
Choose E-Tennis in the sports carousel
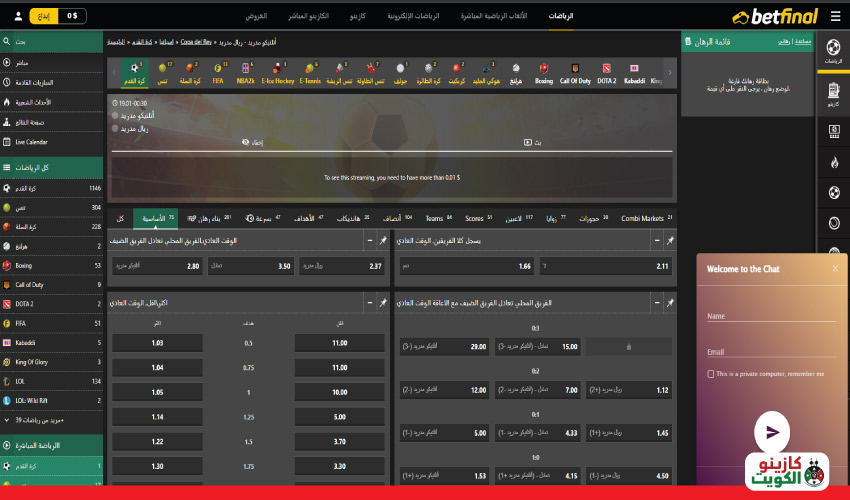[310, 73]
